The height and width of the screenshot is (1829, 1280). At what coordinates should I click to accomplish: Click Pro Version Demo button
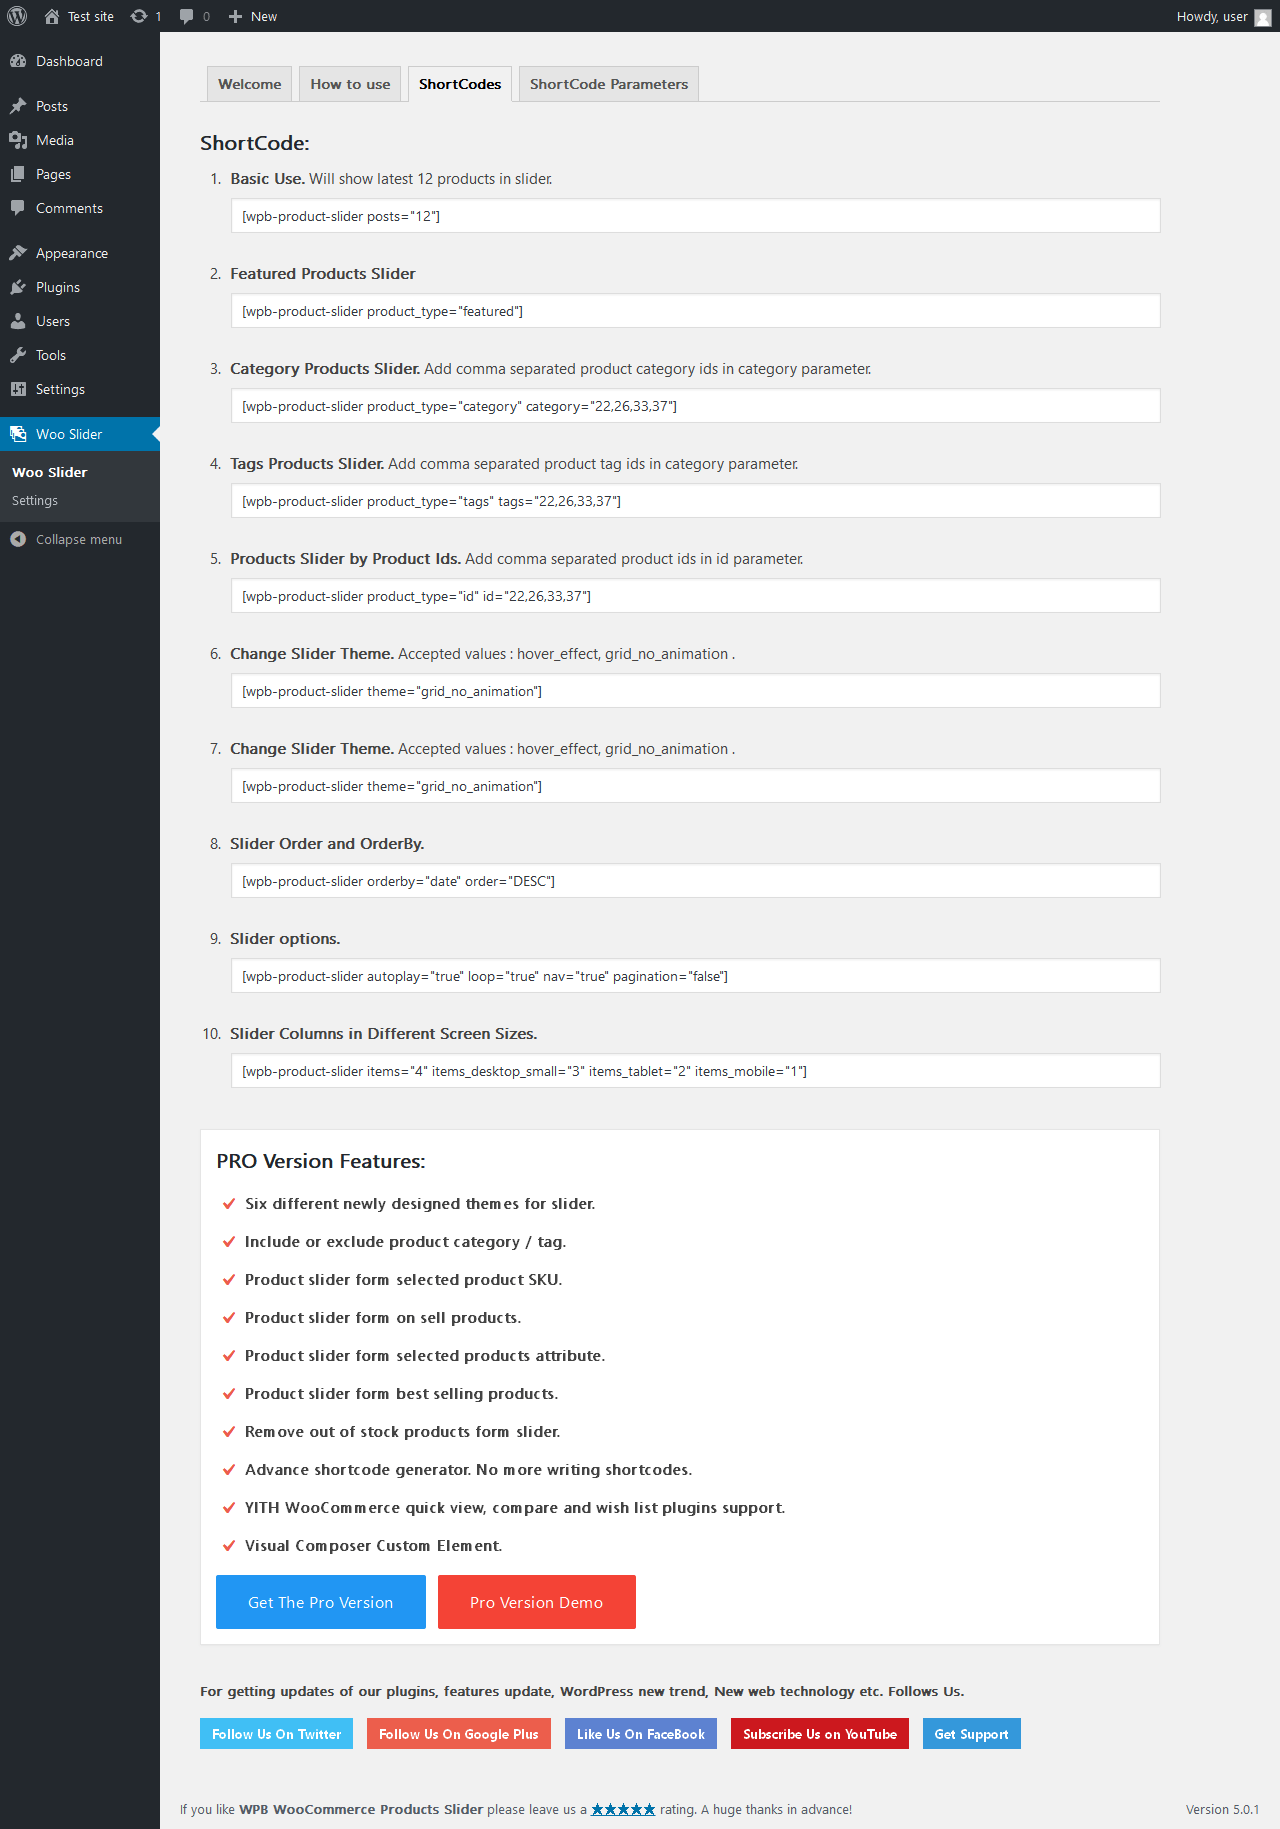[537, 1602]
